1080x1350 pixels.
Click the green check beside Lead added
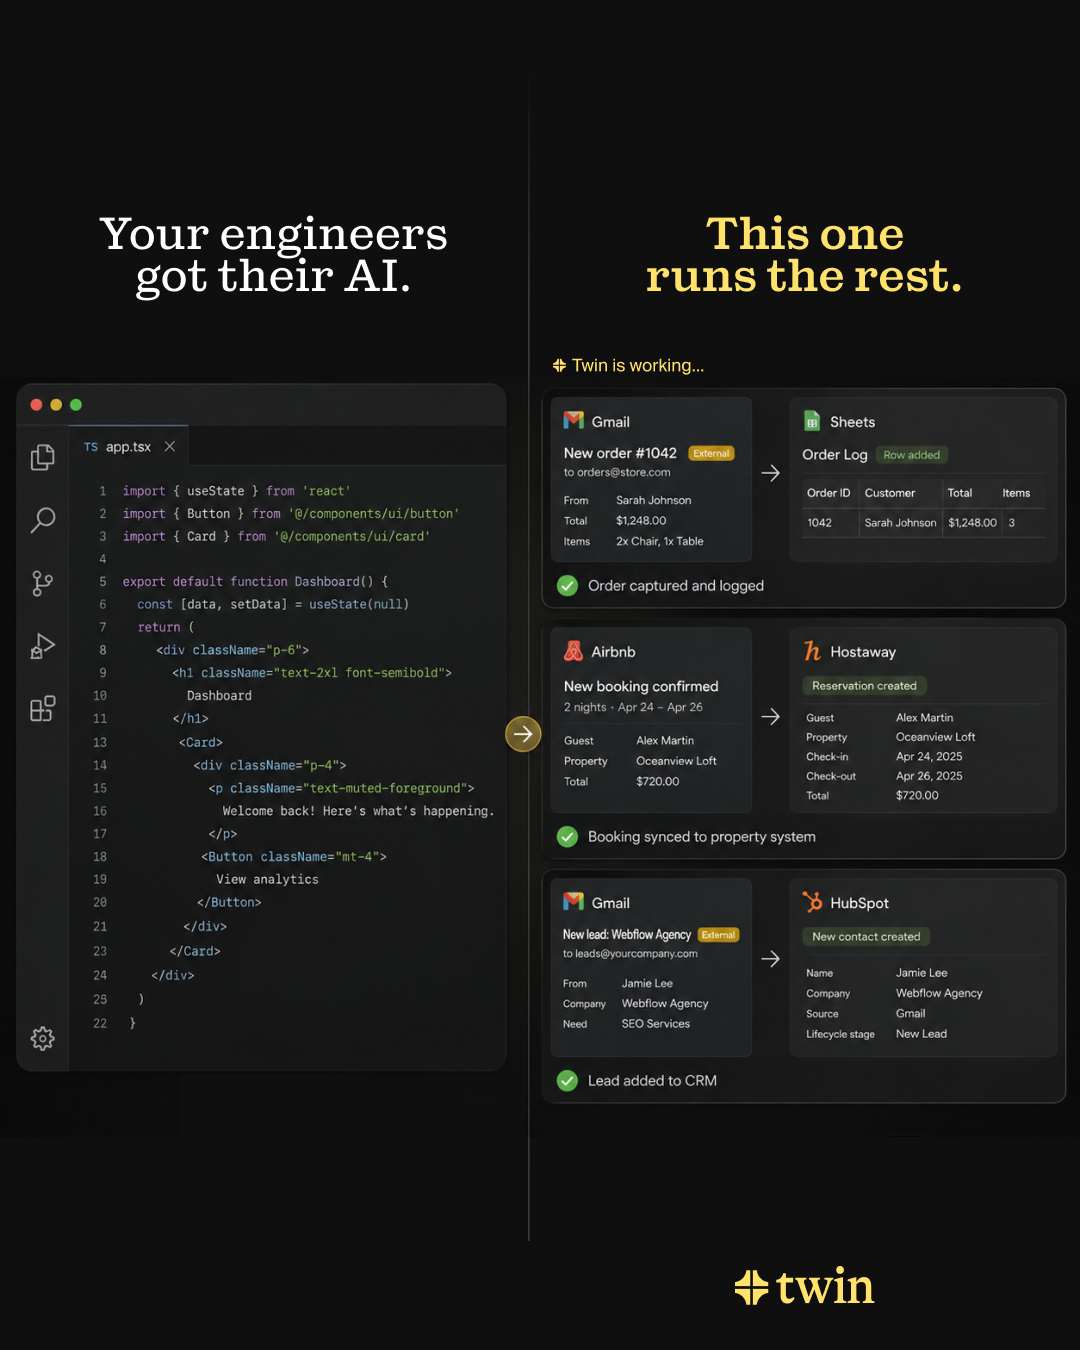567,1080
